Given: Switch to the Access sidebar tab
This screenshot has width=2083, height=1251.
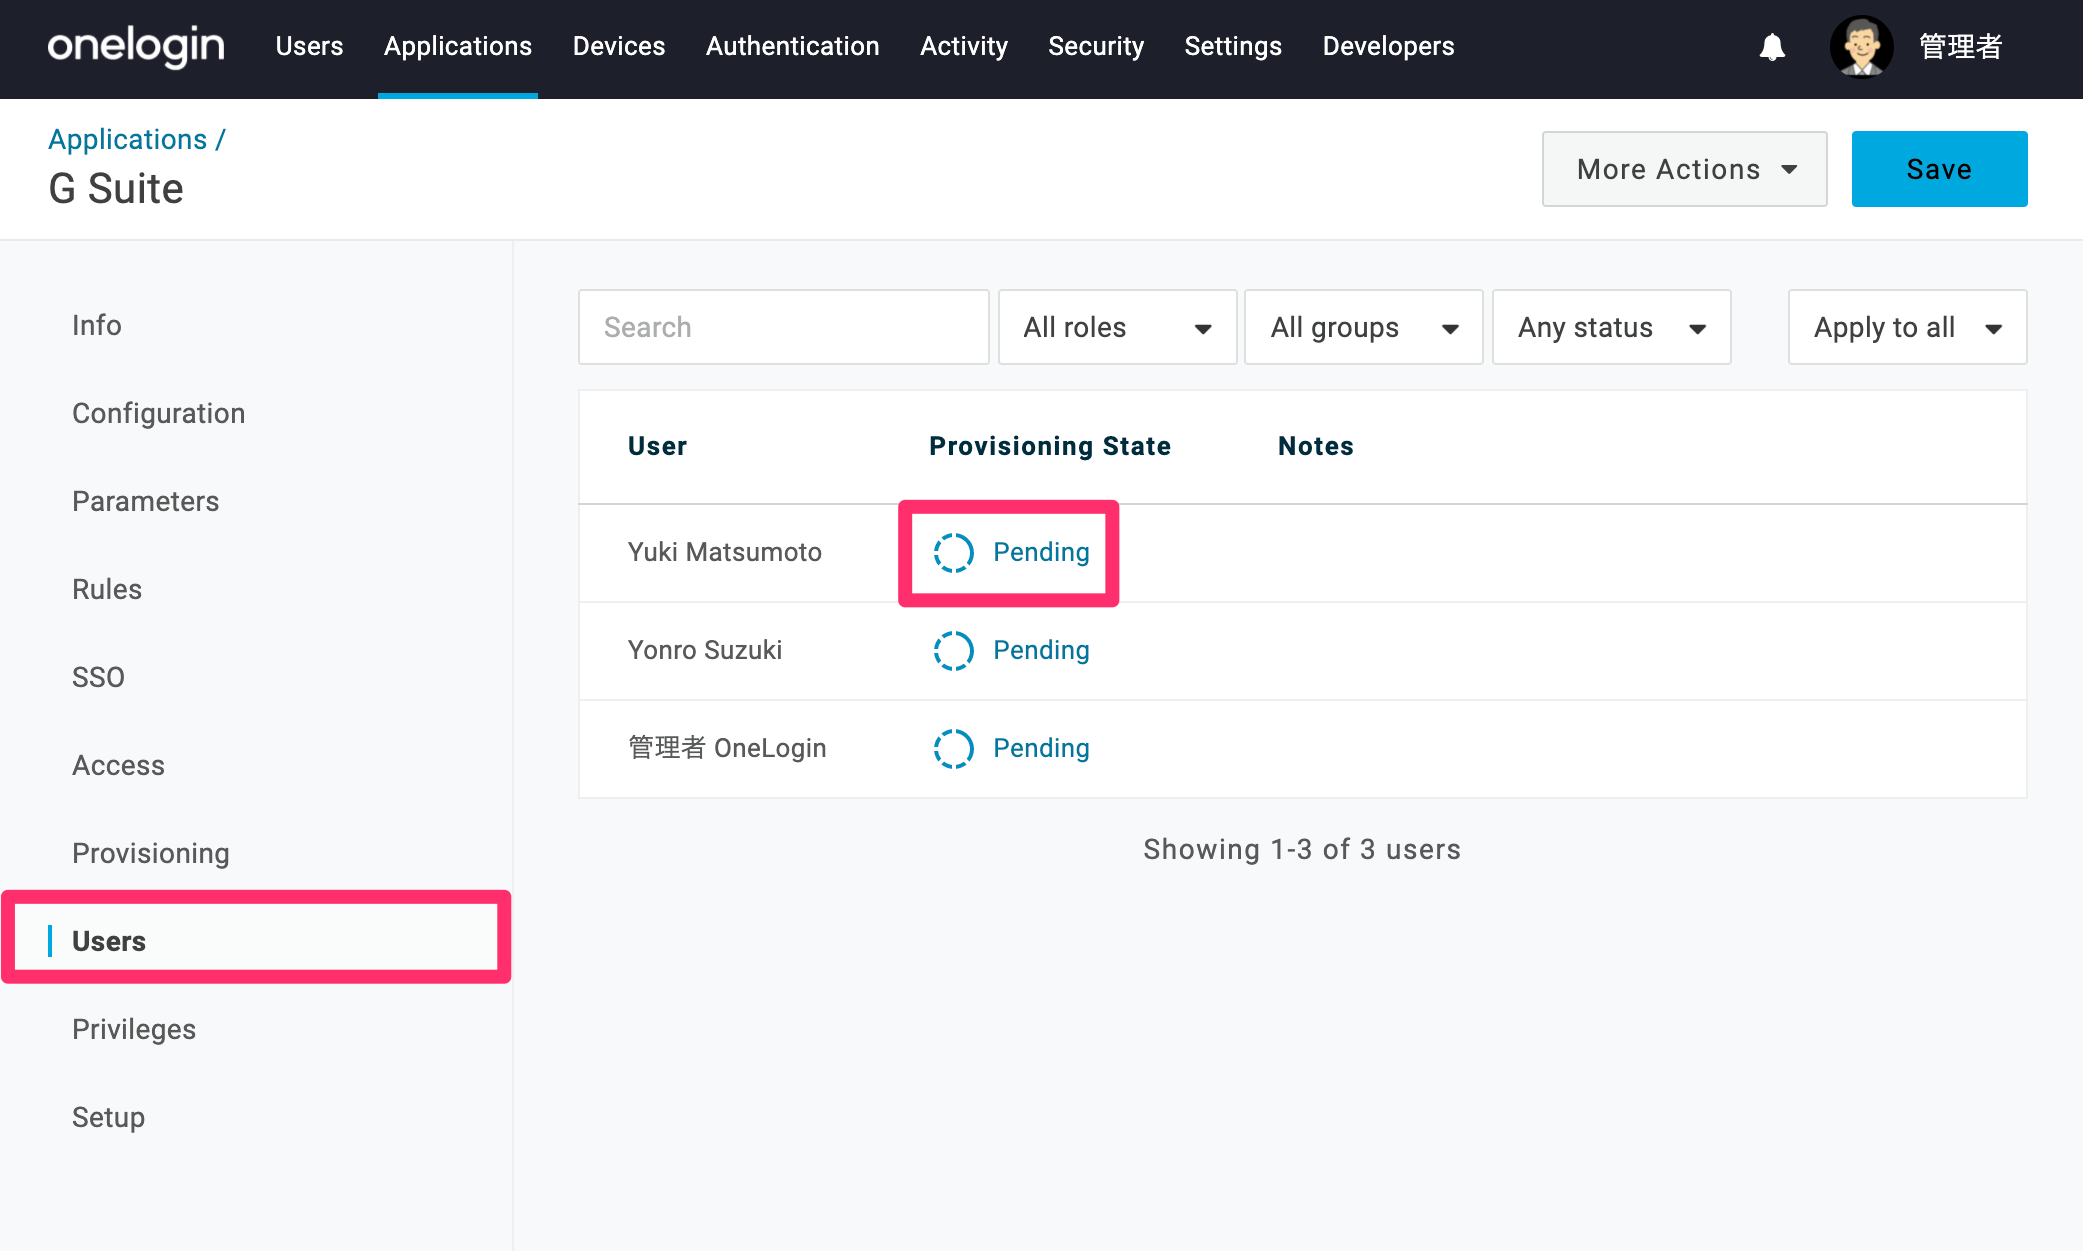Looking at the screenshot, I should coord(118,765).
